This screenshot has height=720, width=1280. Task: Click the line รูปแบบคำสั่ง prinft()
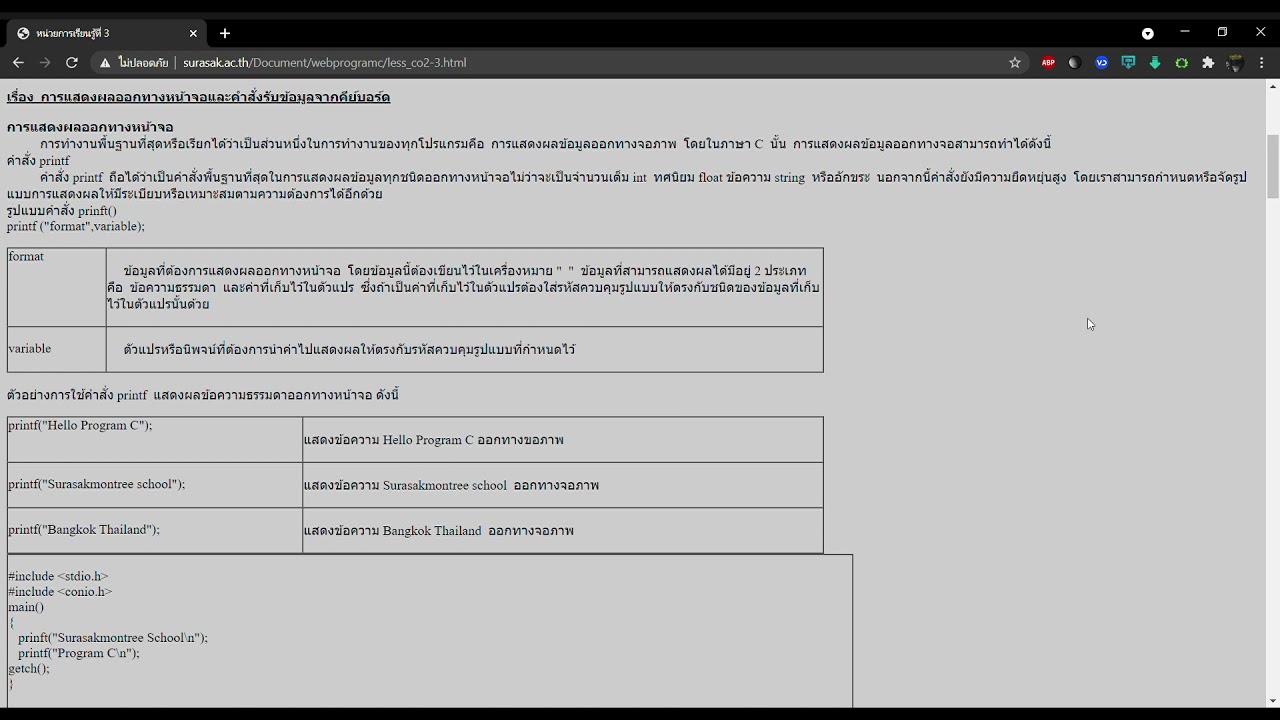pos(62,211)
